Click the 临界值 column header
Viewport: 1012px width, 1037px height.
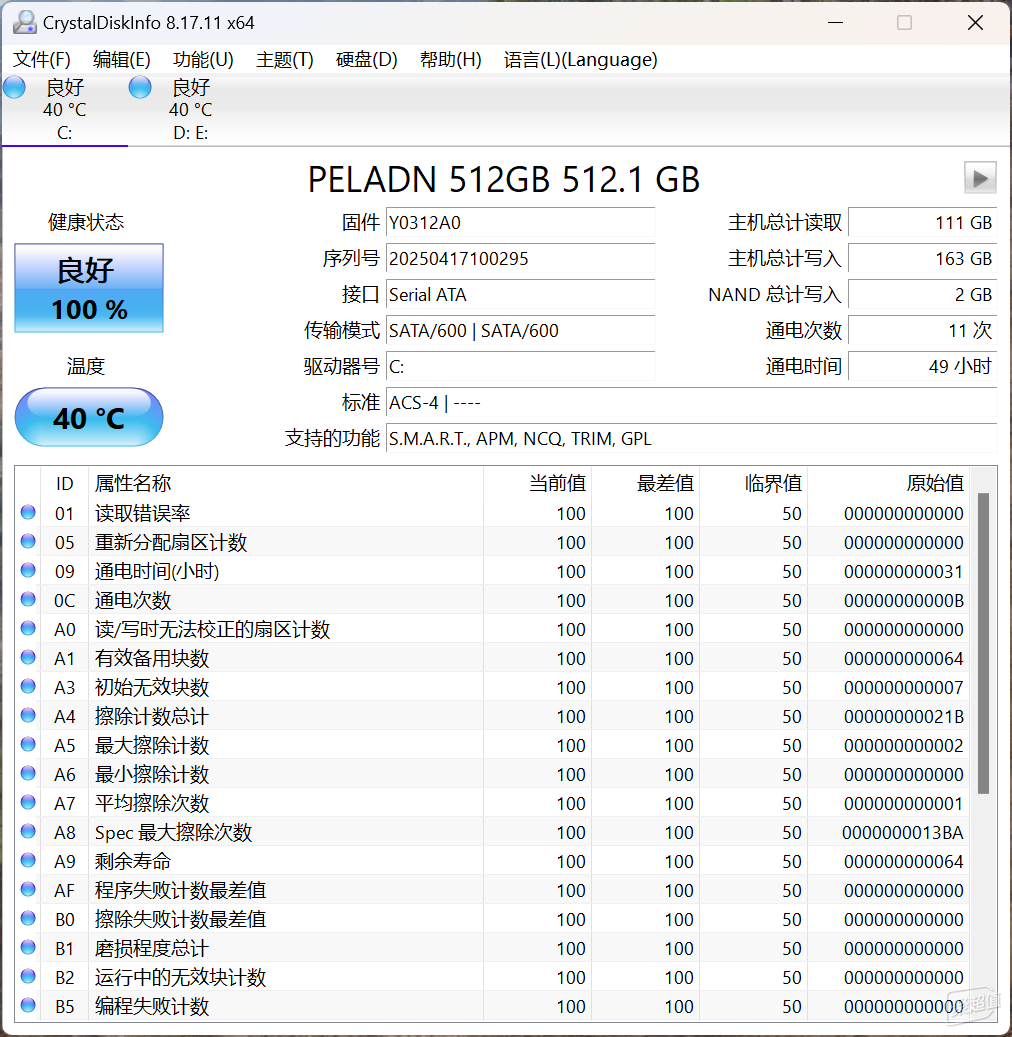[x=753, y=483]
